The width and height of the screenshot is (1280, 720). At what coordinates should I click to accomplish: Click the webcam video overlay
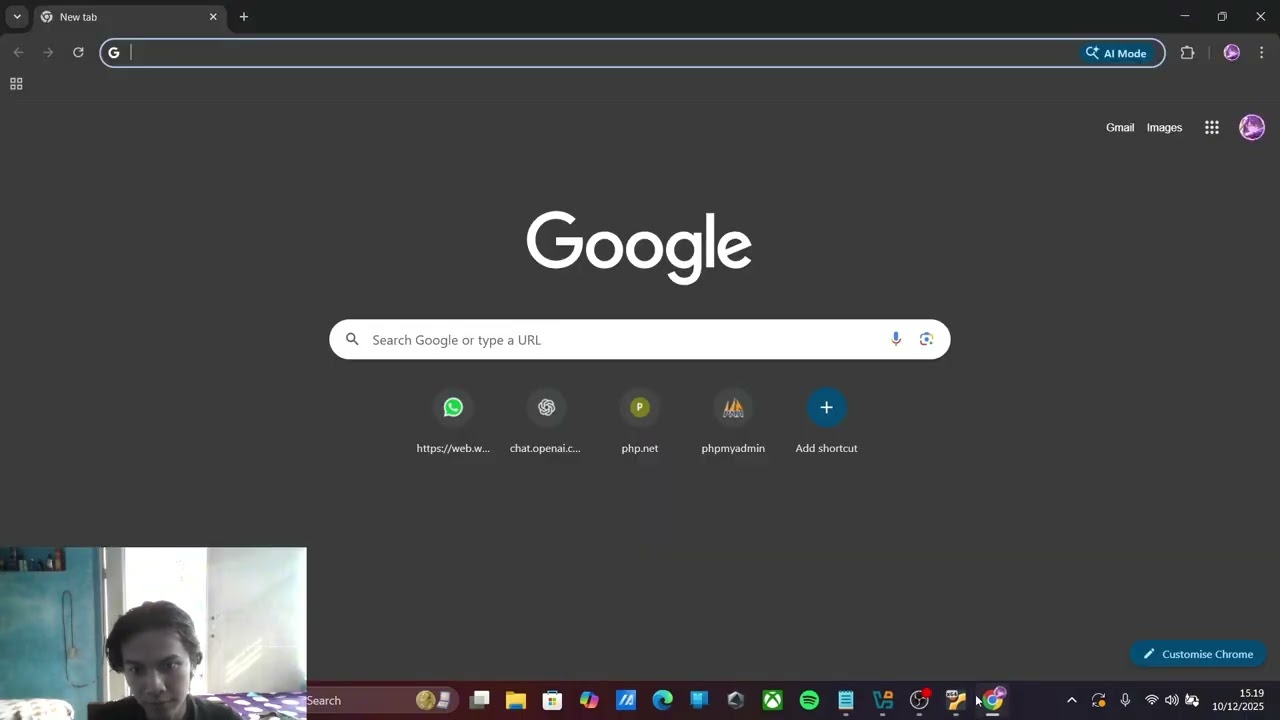coord(153,633)
